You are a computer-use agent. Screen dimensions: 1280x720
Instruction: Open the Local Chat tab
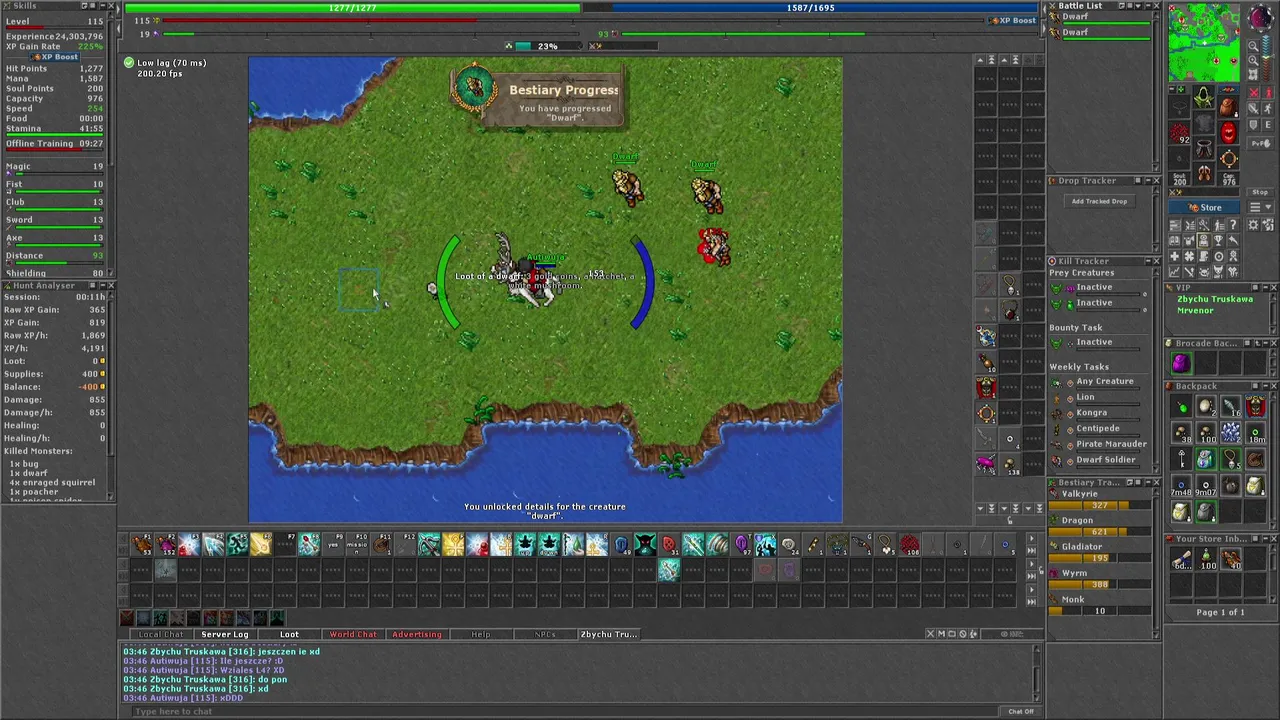[161, 634]
